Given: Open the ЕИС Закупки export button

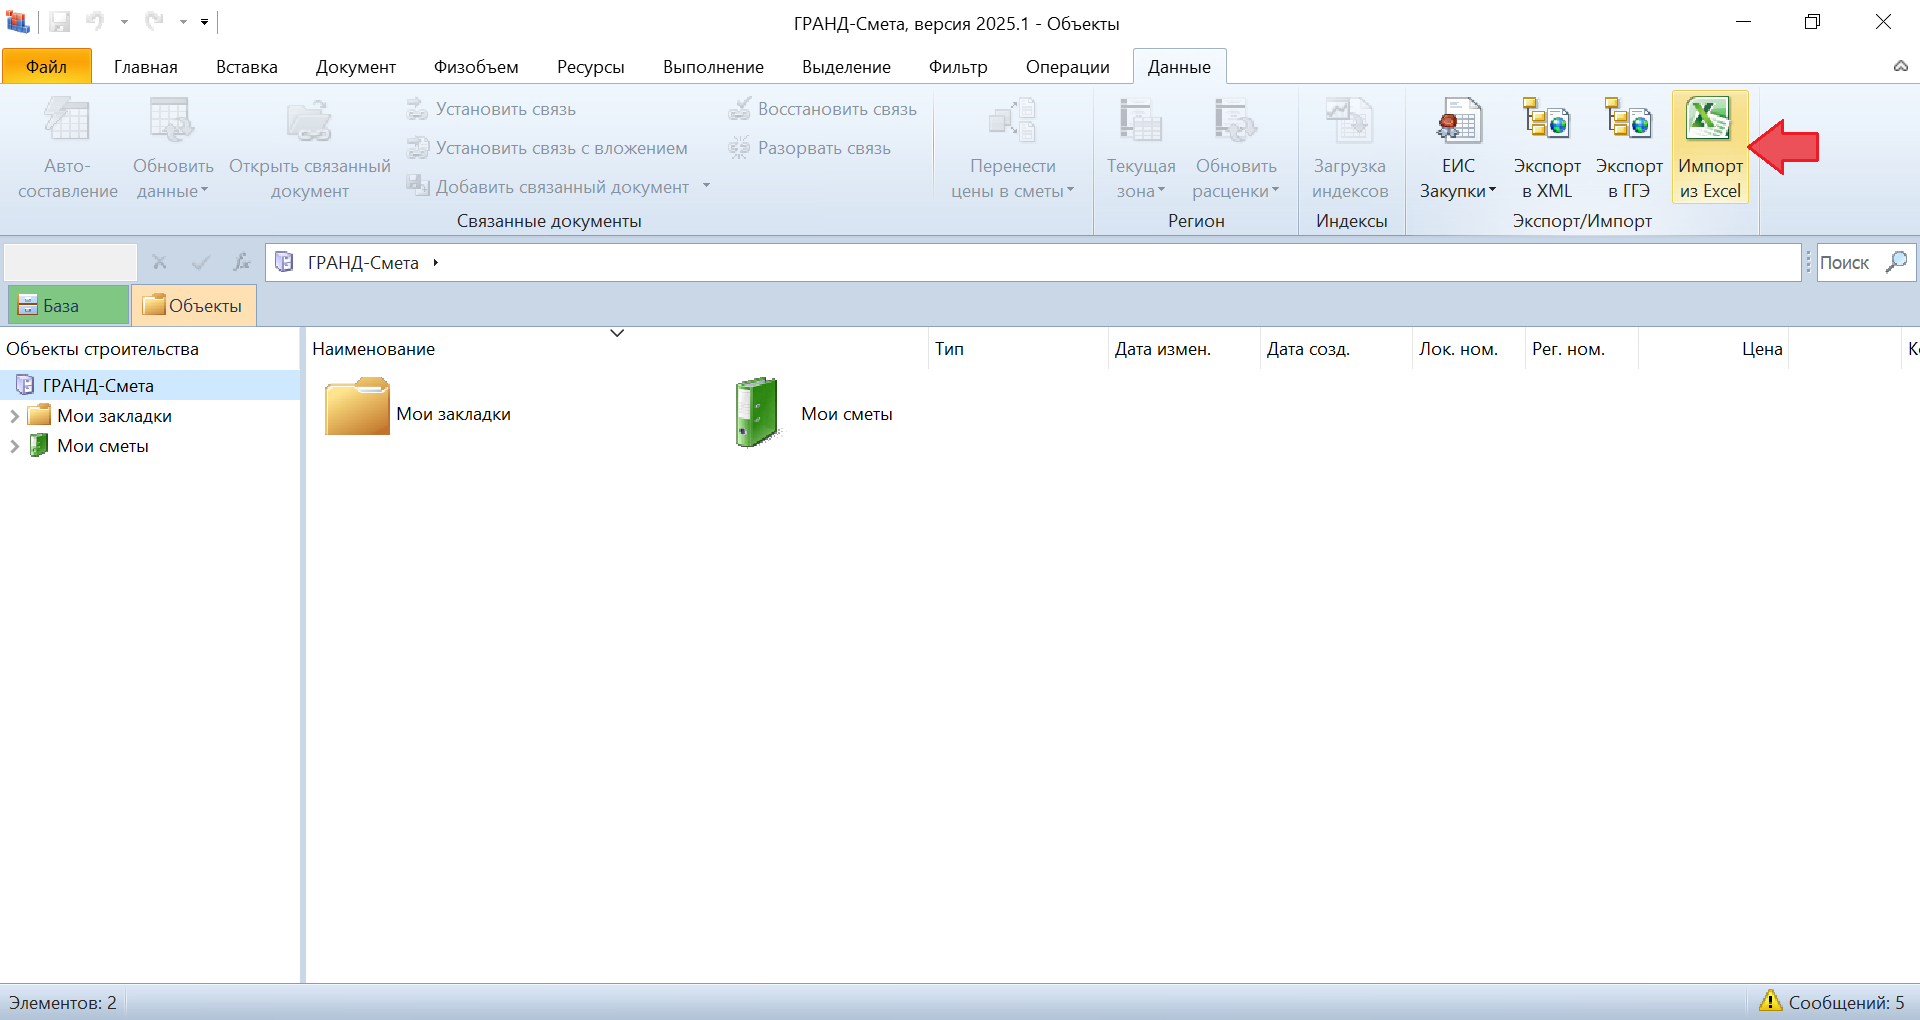Looking at the screenshot, I should (x=1458, y=148).
